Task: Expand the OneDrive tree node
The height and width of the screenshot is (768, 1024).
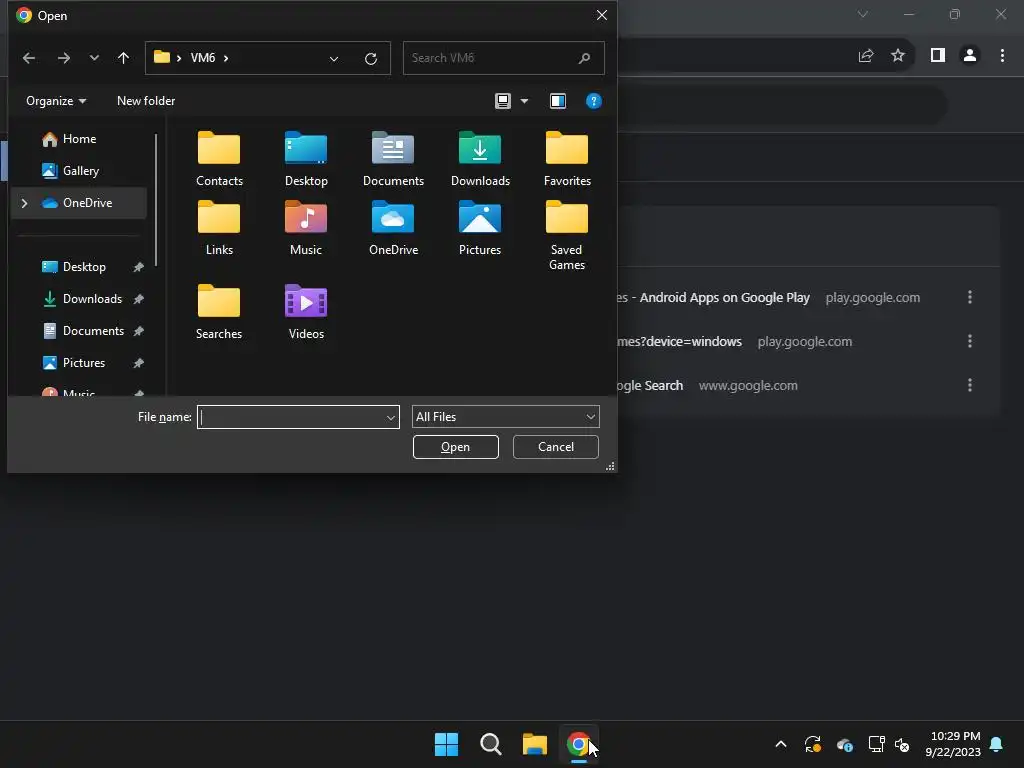Action: pos(24,203)
